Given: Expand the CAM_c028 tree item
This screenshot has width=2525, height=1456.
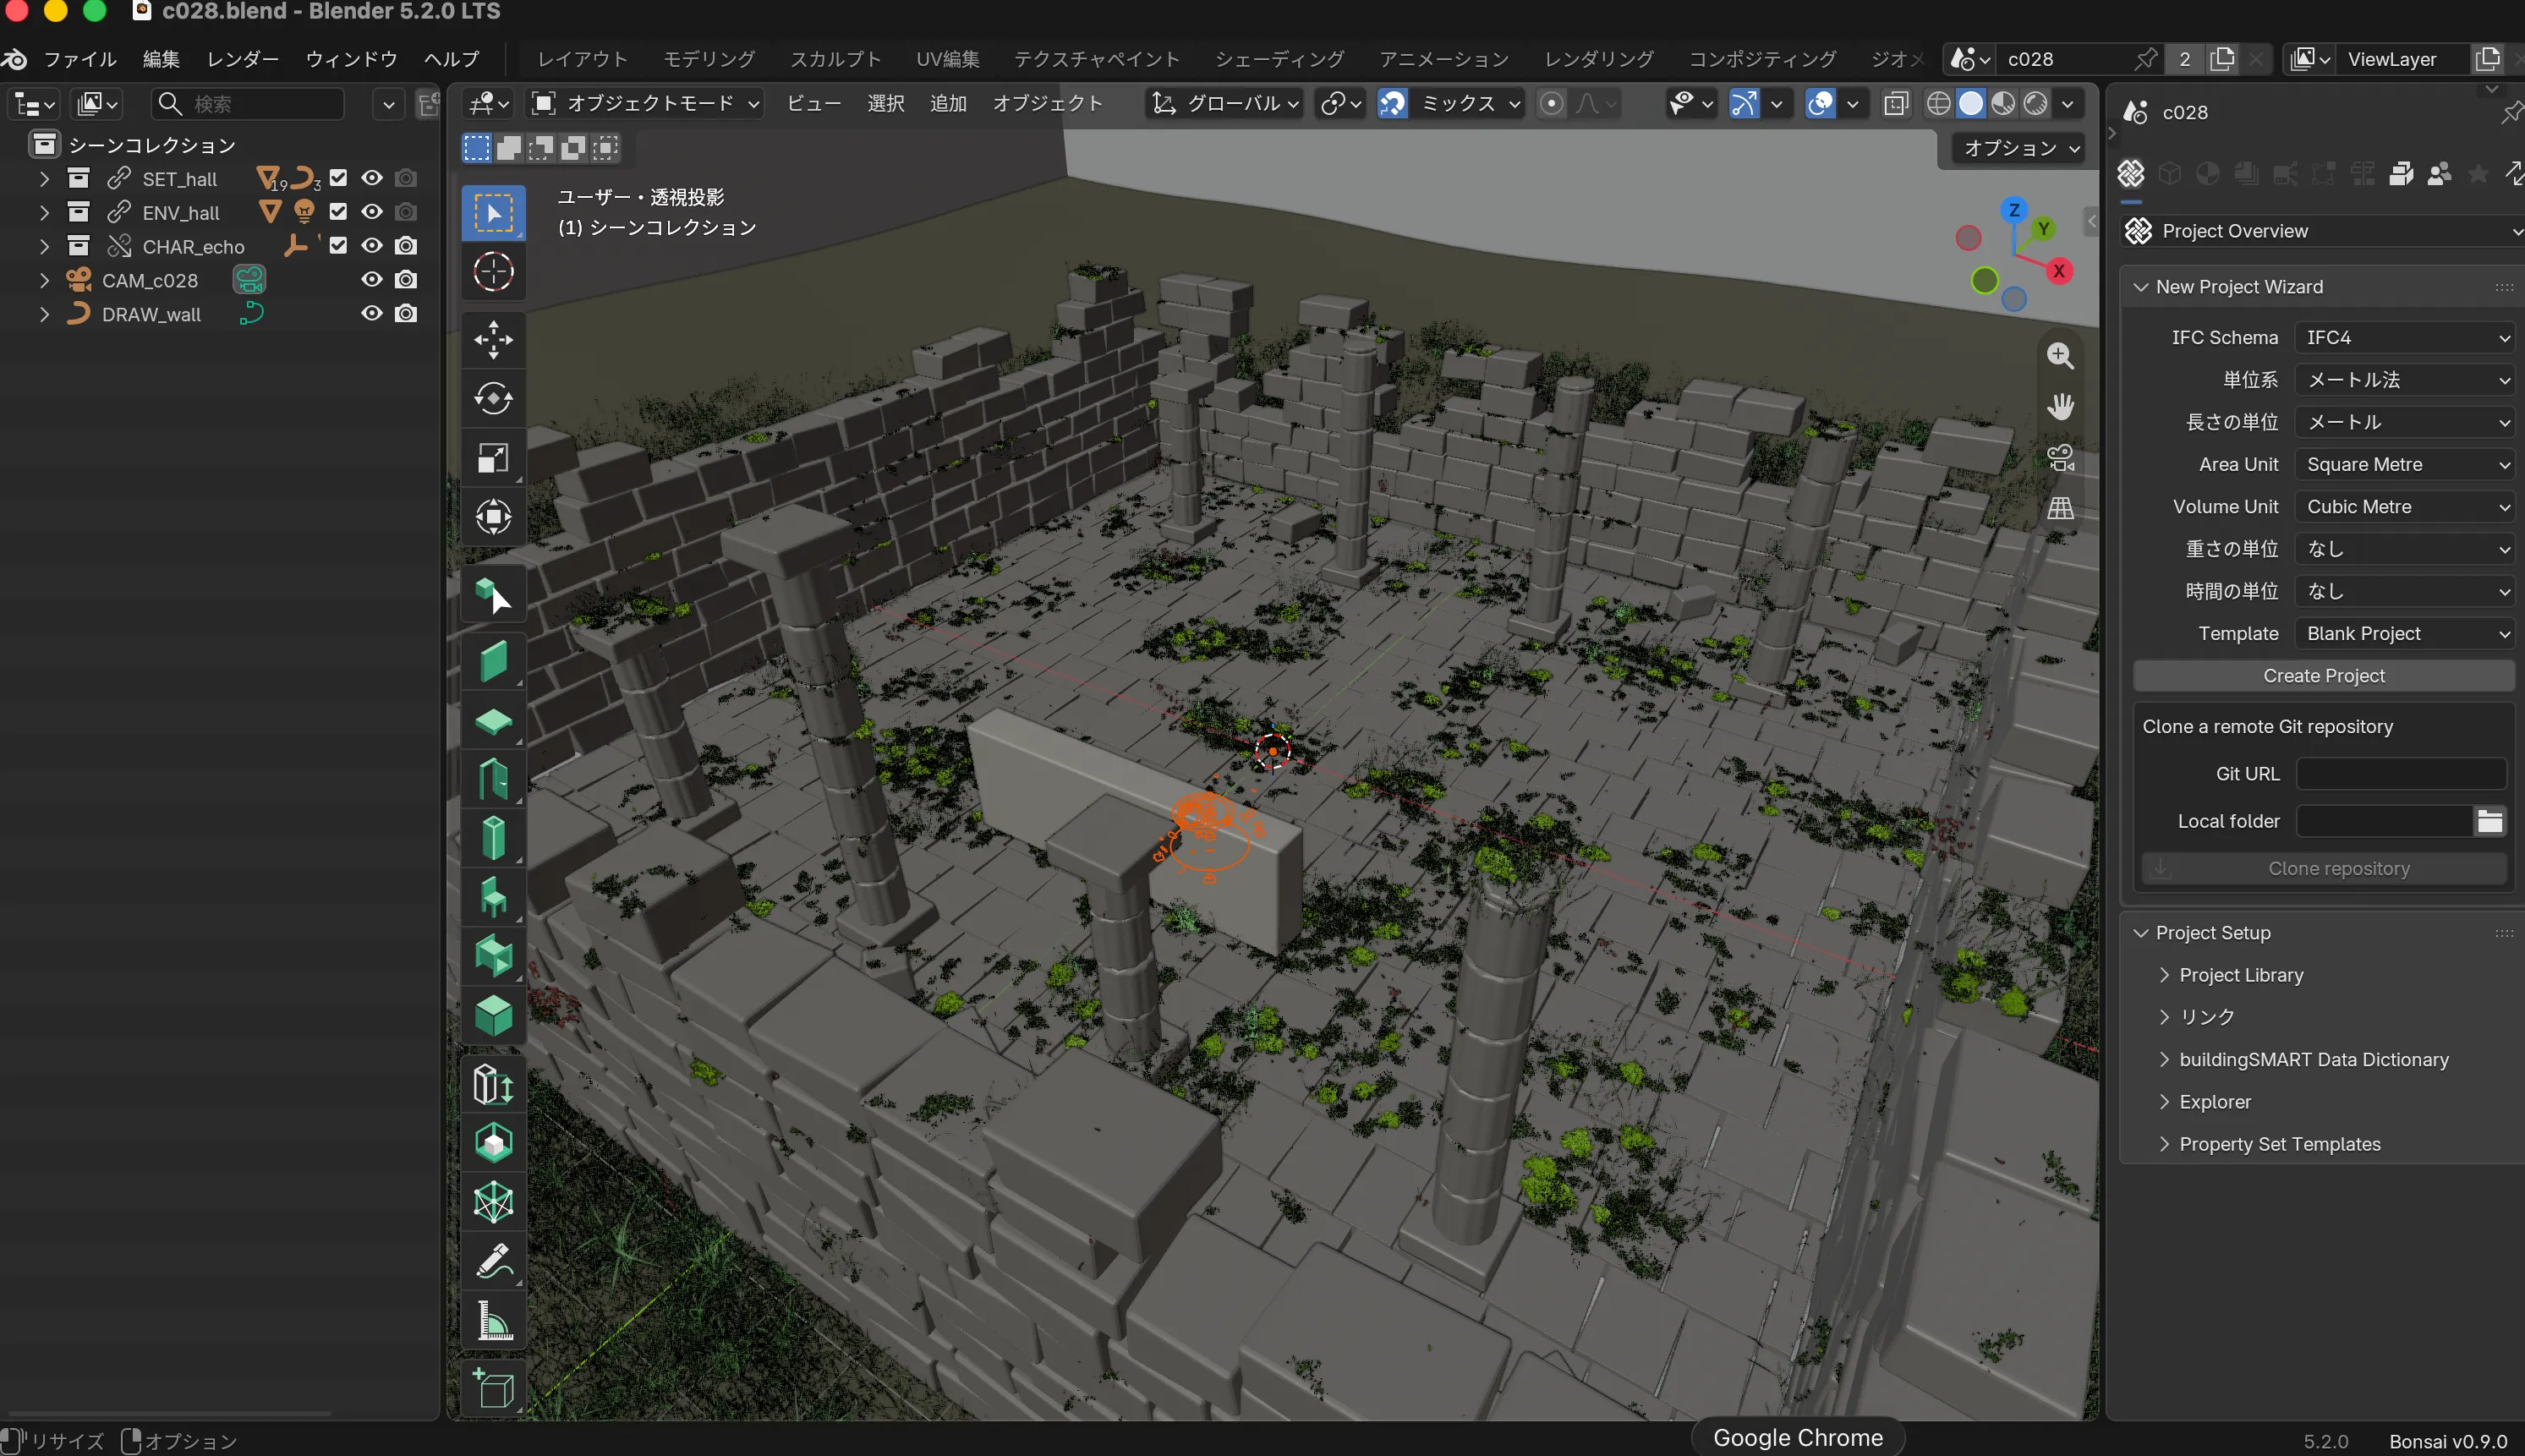Looking at the screenshot, I should pos(44,281).
